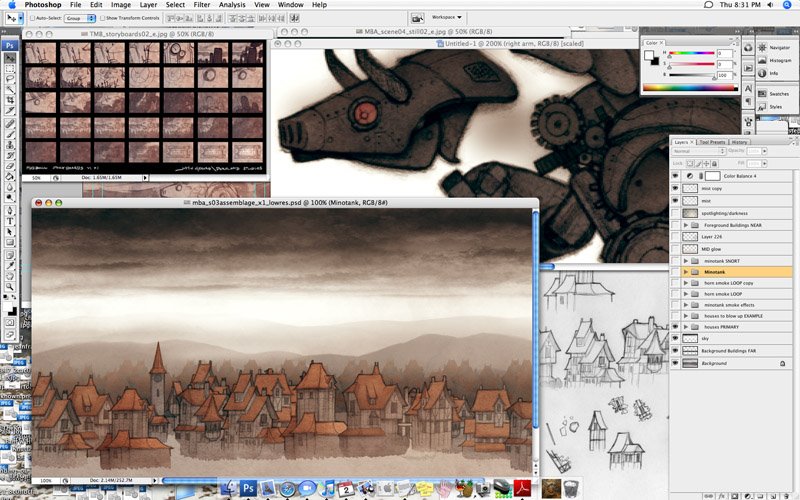Hide the mist copy layer
The image size is (800, 500).
pyautogui.click(x=675, y=188)
